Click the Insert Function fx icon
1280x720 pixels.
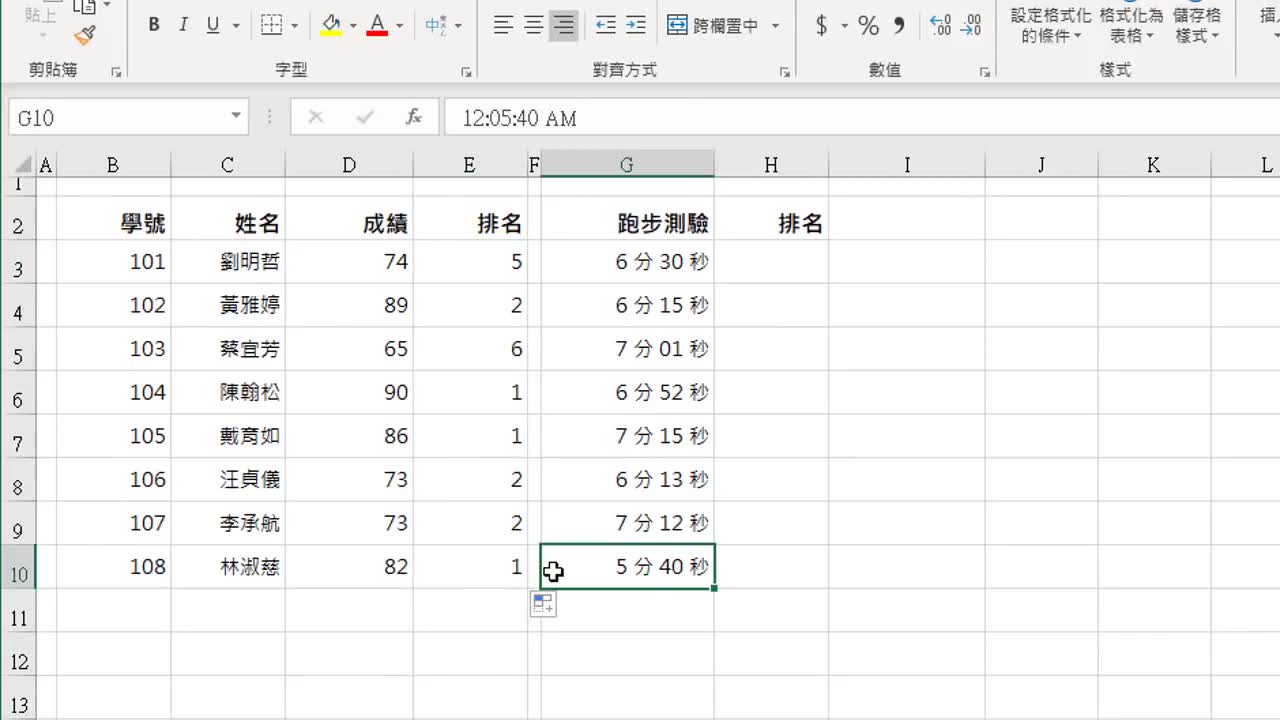(413, 118)
